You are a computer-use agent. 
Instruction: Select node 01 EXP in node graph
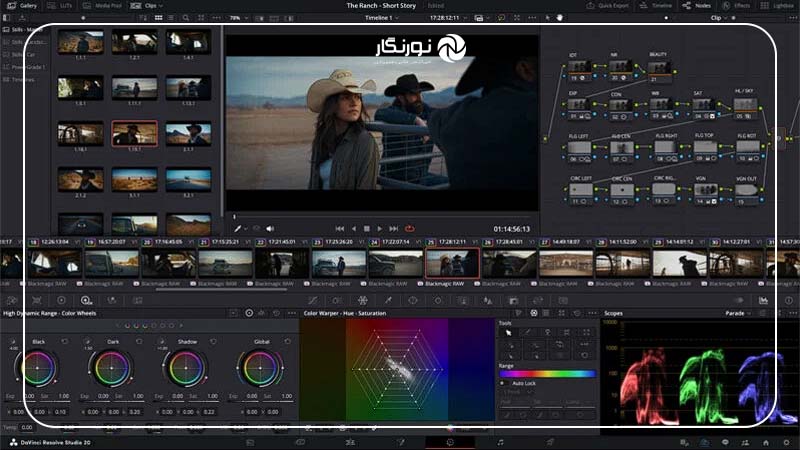coord(579,109)
